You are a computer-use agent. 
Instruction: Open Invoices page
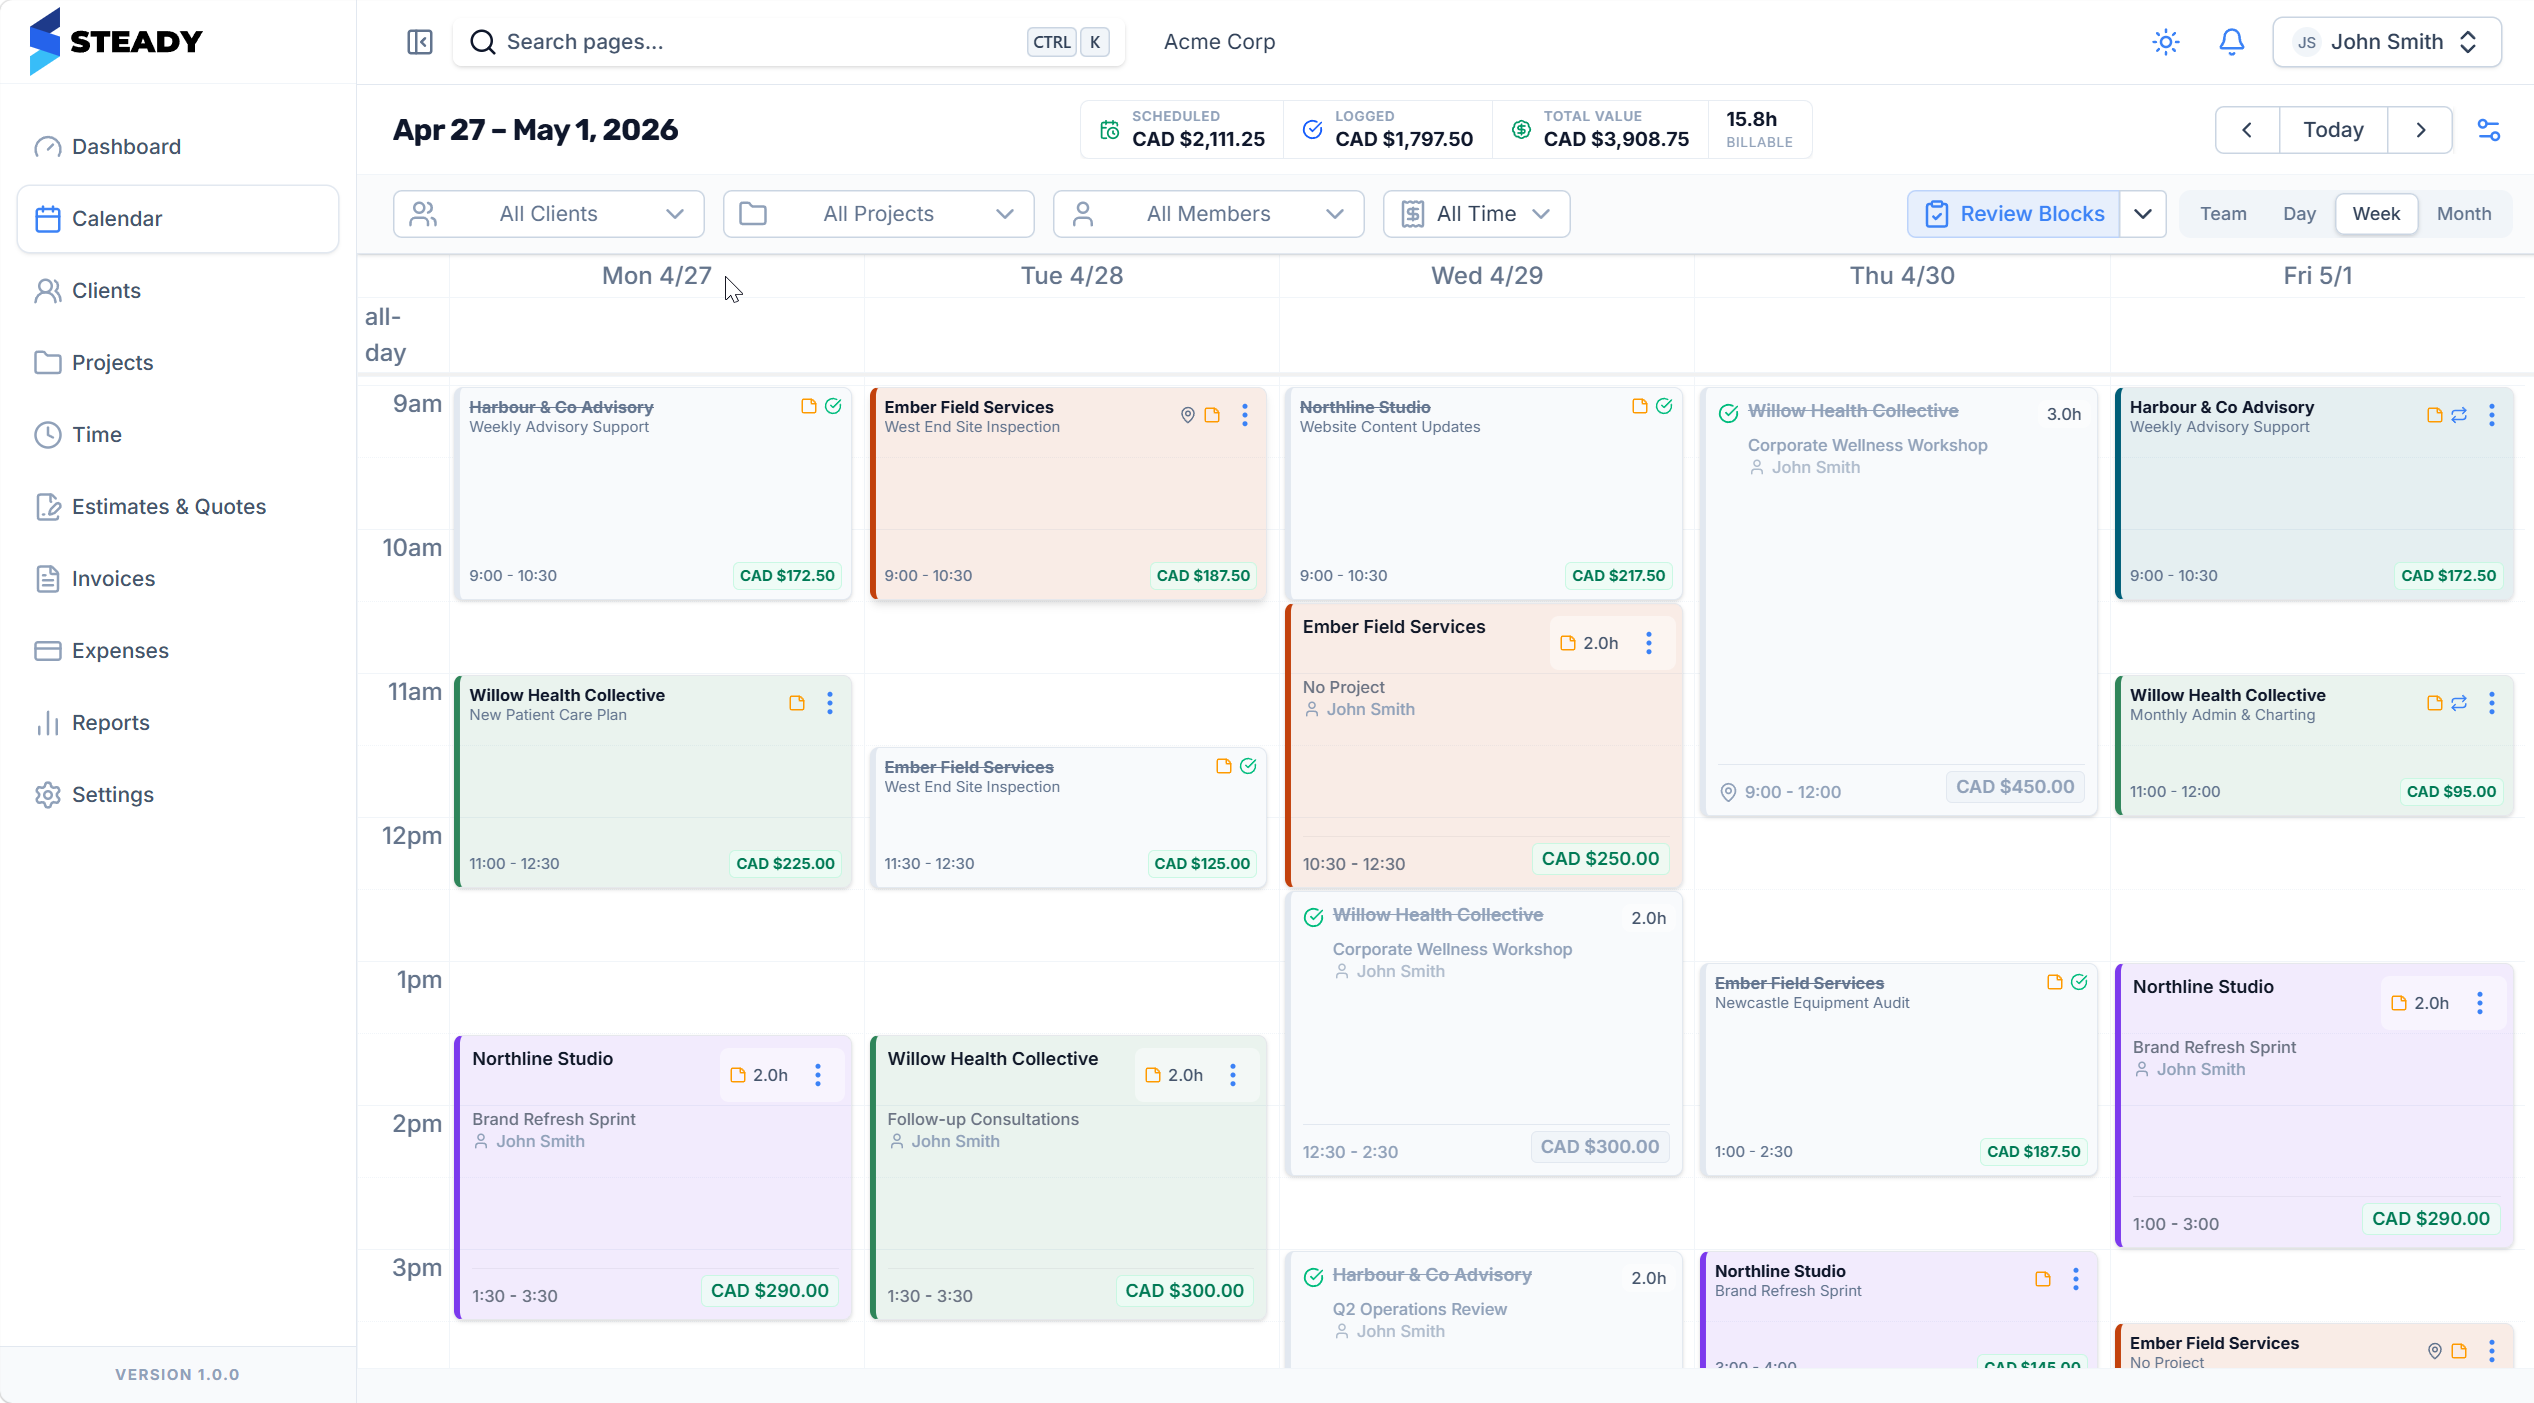click(178, 579)
